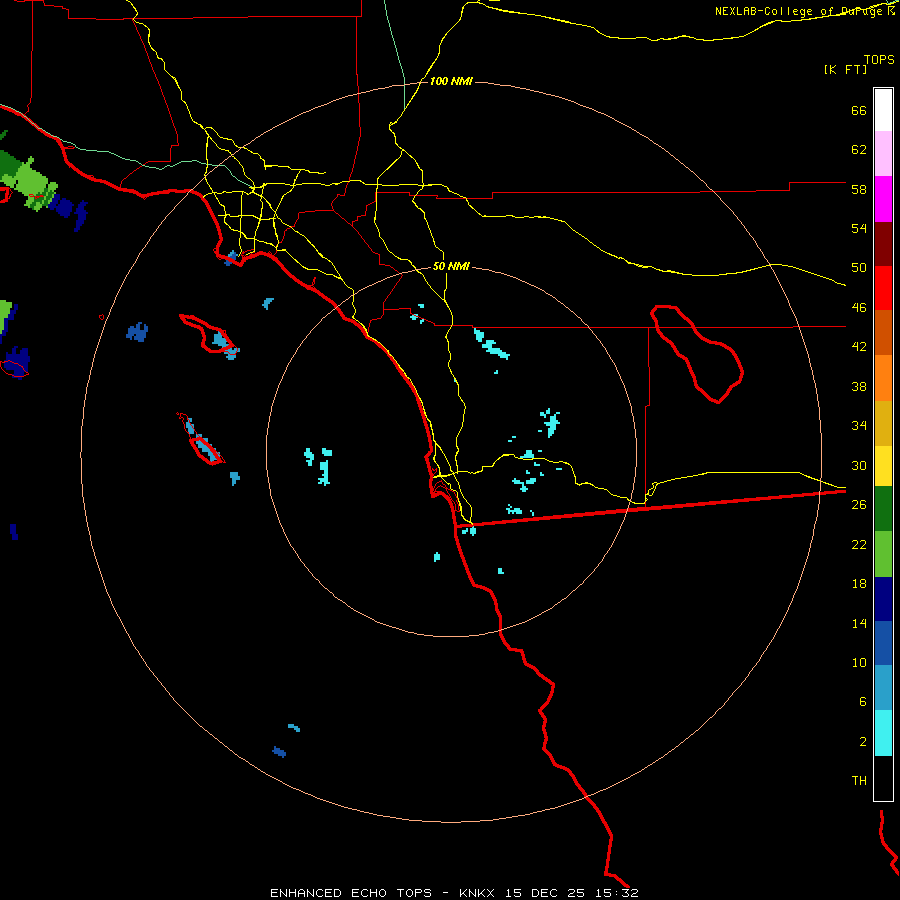Click the '54' legend value
This screenshot has width=900, height=900.
point(859,228)
